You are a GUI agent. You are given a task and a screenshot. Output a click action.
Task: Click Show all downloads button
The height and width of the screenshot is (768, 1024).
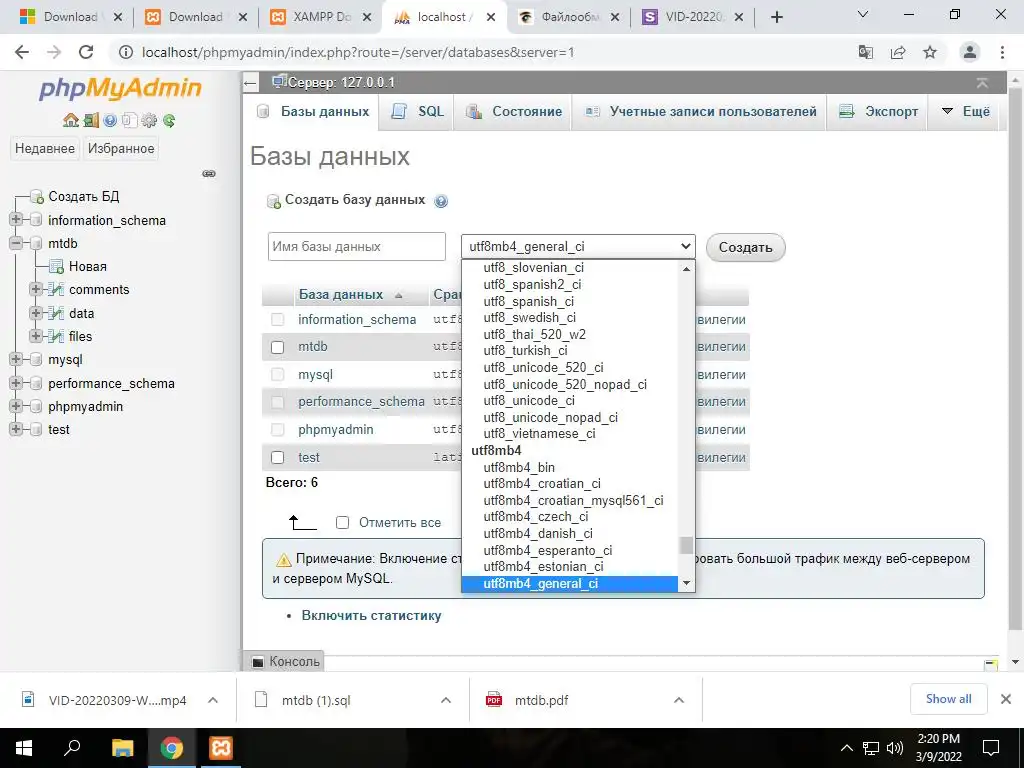click(x=948, y=699)
